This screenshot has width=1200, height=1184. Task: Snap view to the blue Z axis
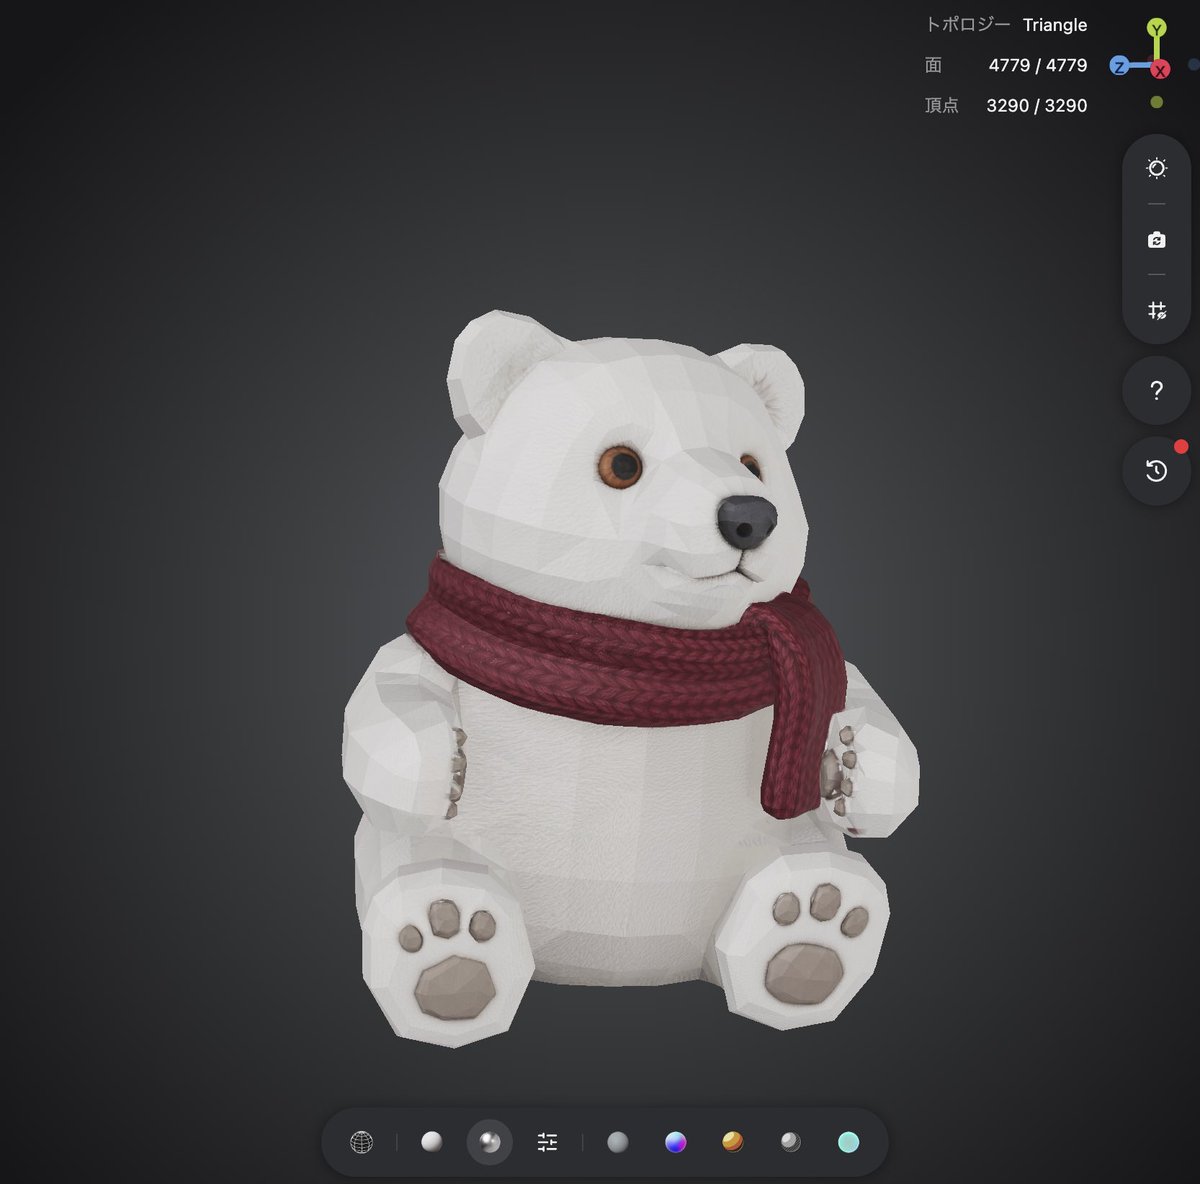click(1120, 66)
